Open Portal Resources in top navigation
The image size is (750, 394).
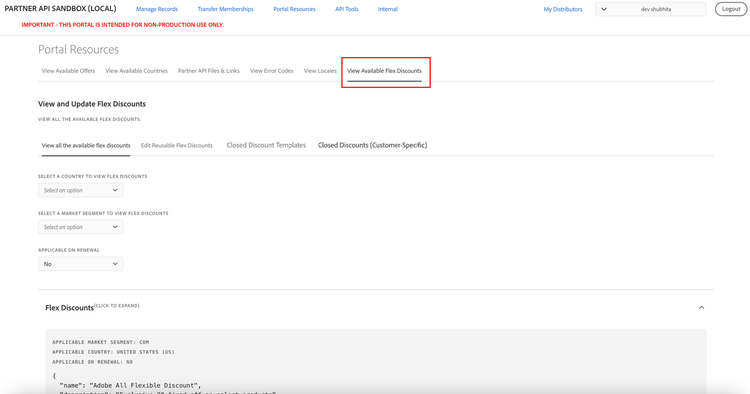[294, 9]
